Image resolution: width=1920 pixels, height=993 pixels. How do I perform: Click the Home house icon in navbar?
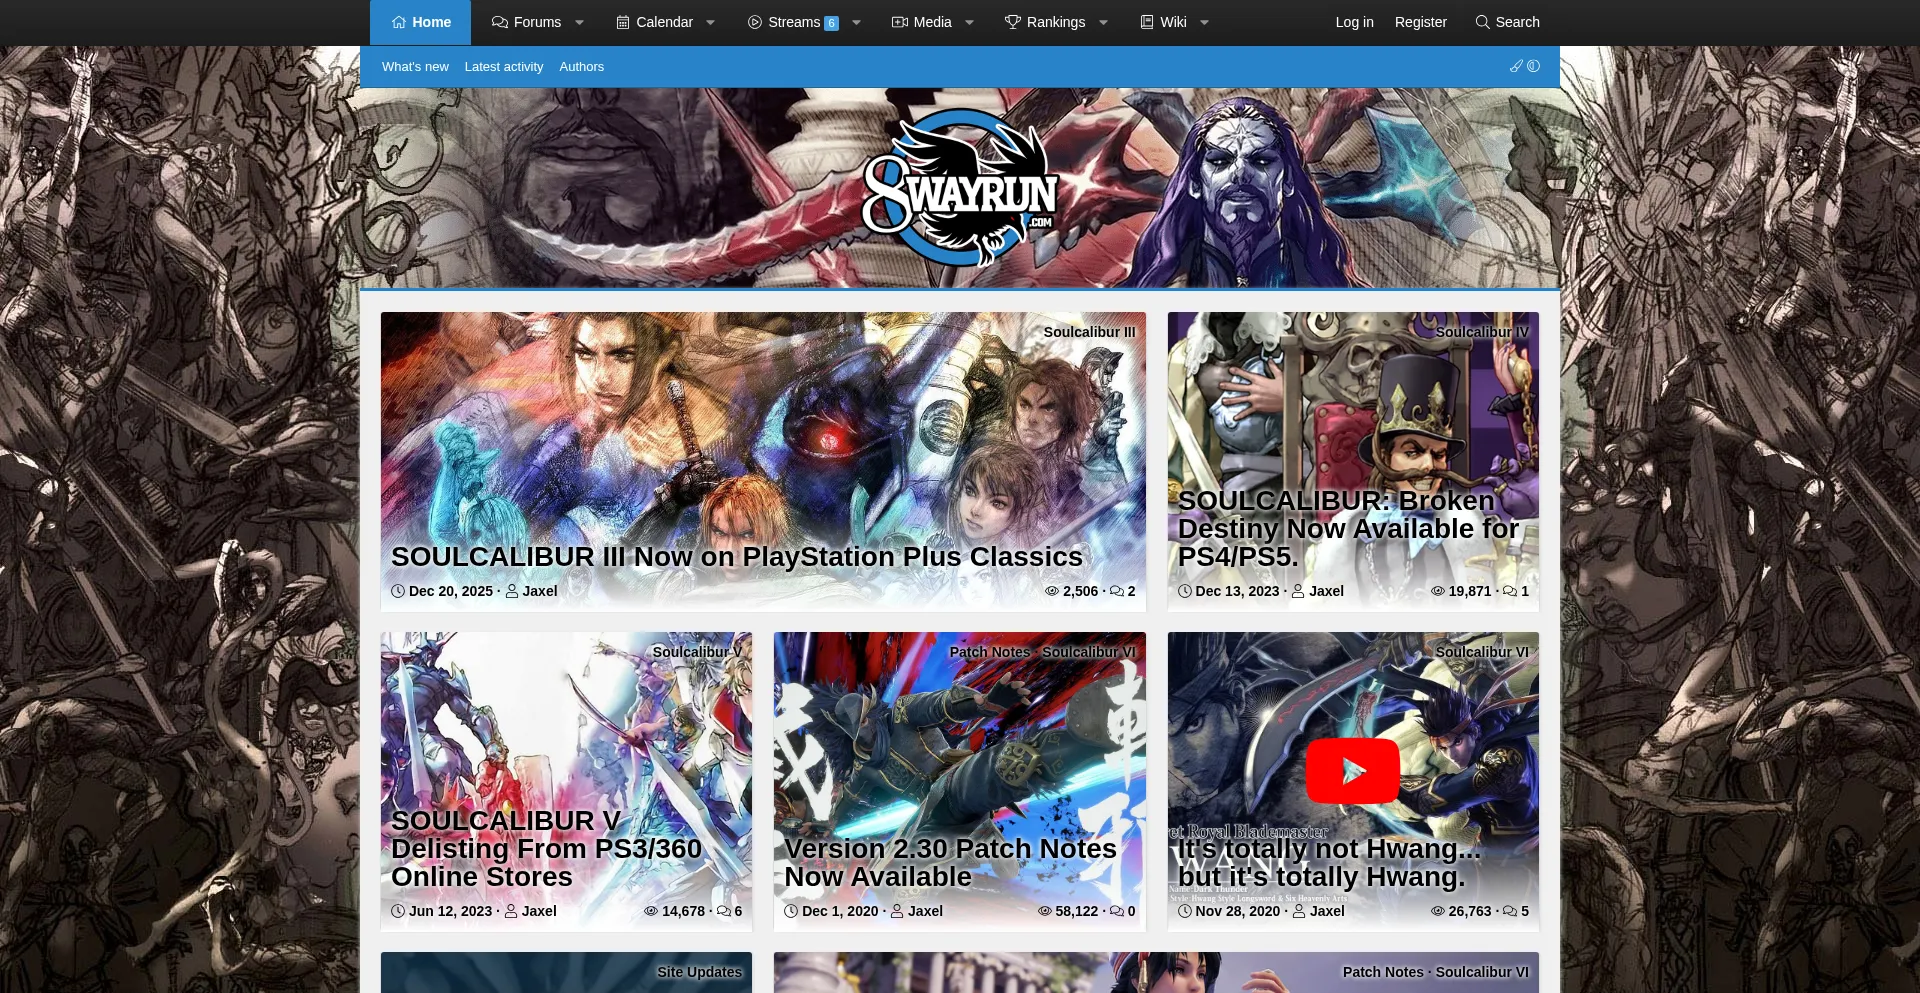point(399,22)
